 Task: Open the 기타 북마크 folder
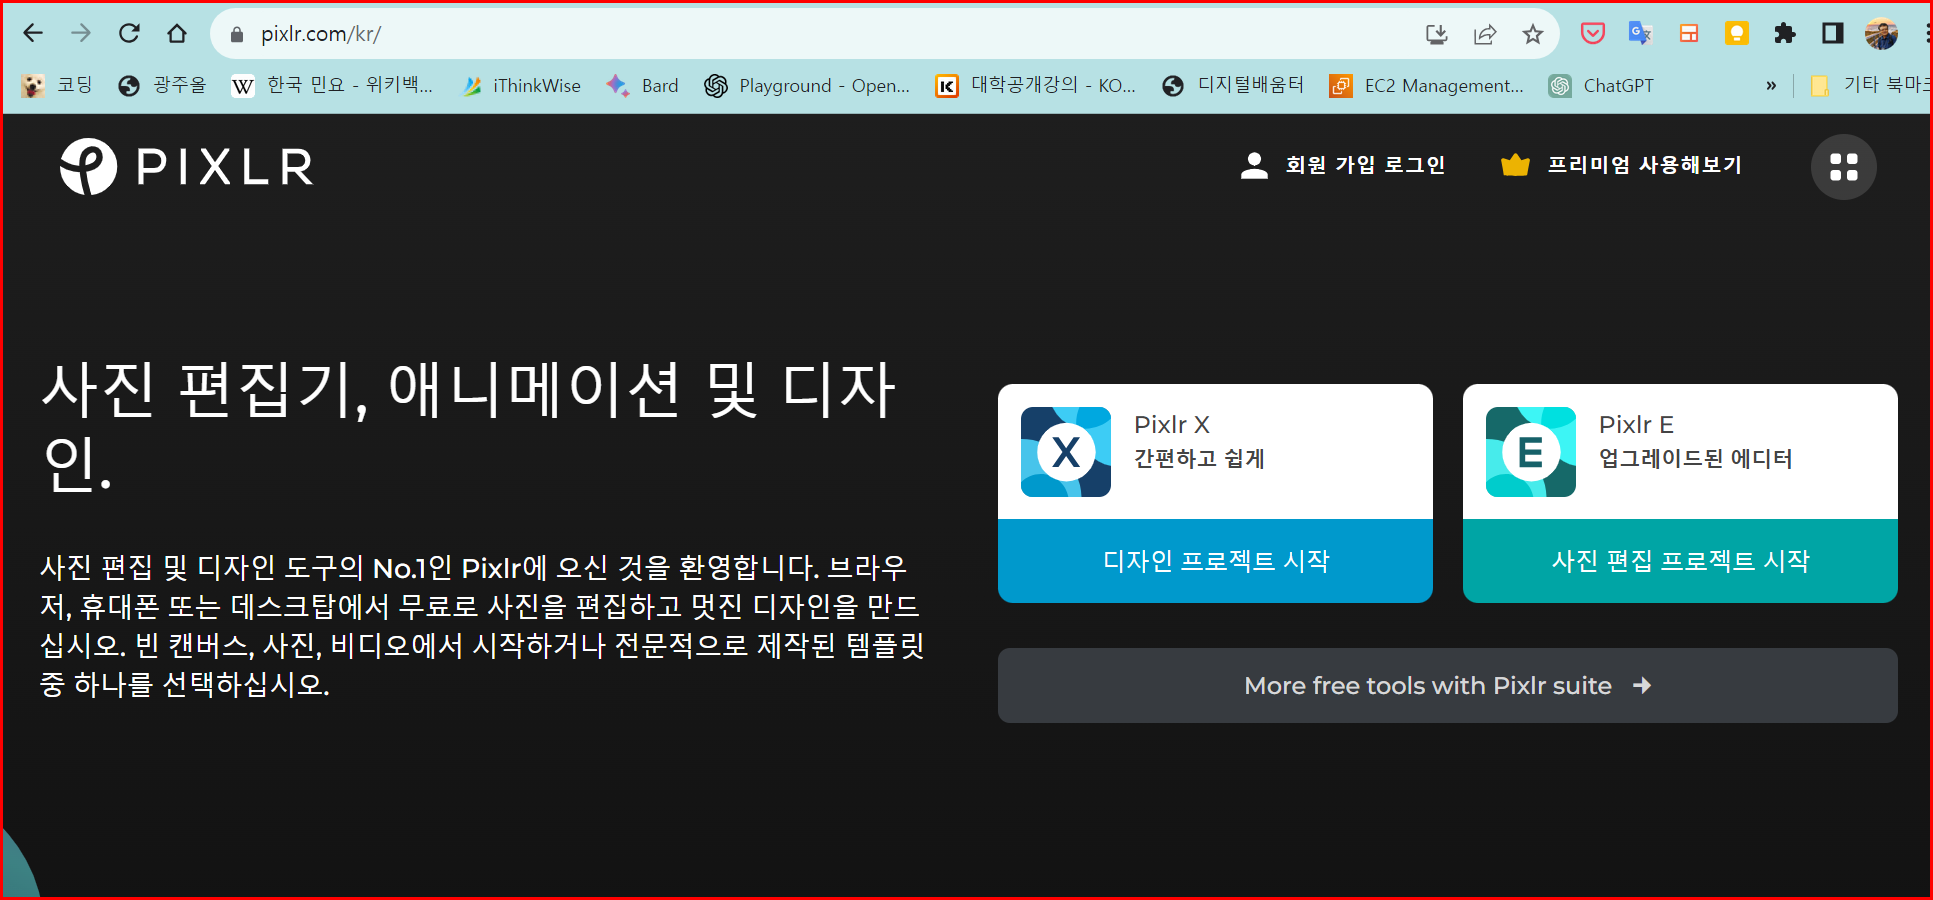(1870, 86)
